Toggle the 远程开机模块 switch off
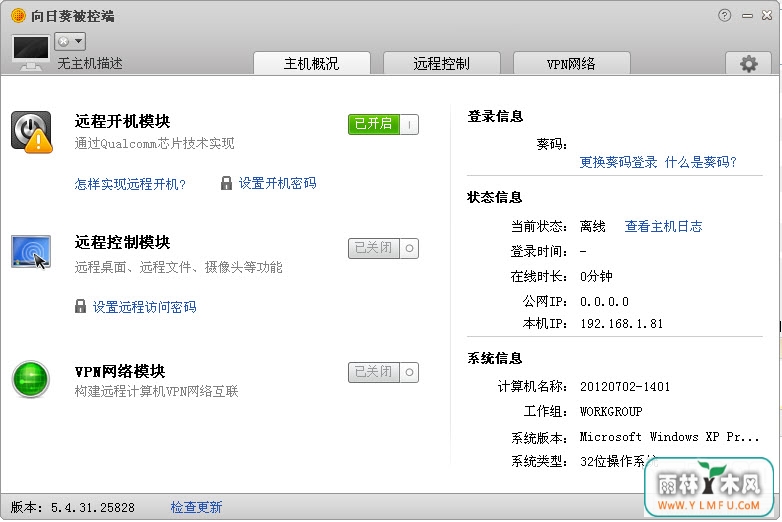The image size is (782, 522). (383, 124)
